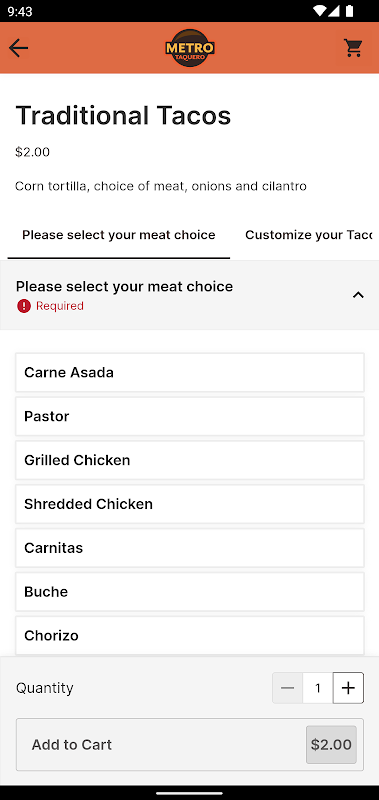
Task: Open the shopping cart icon
Action: (x=353, y=48)
